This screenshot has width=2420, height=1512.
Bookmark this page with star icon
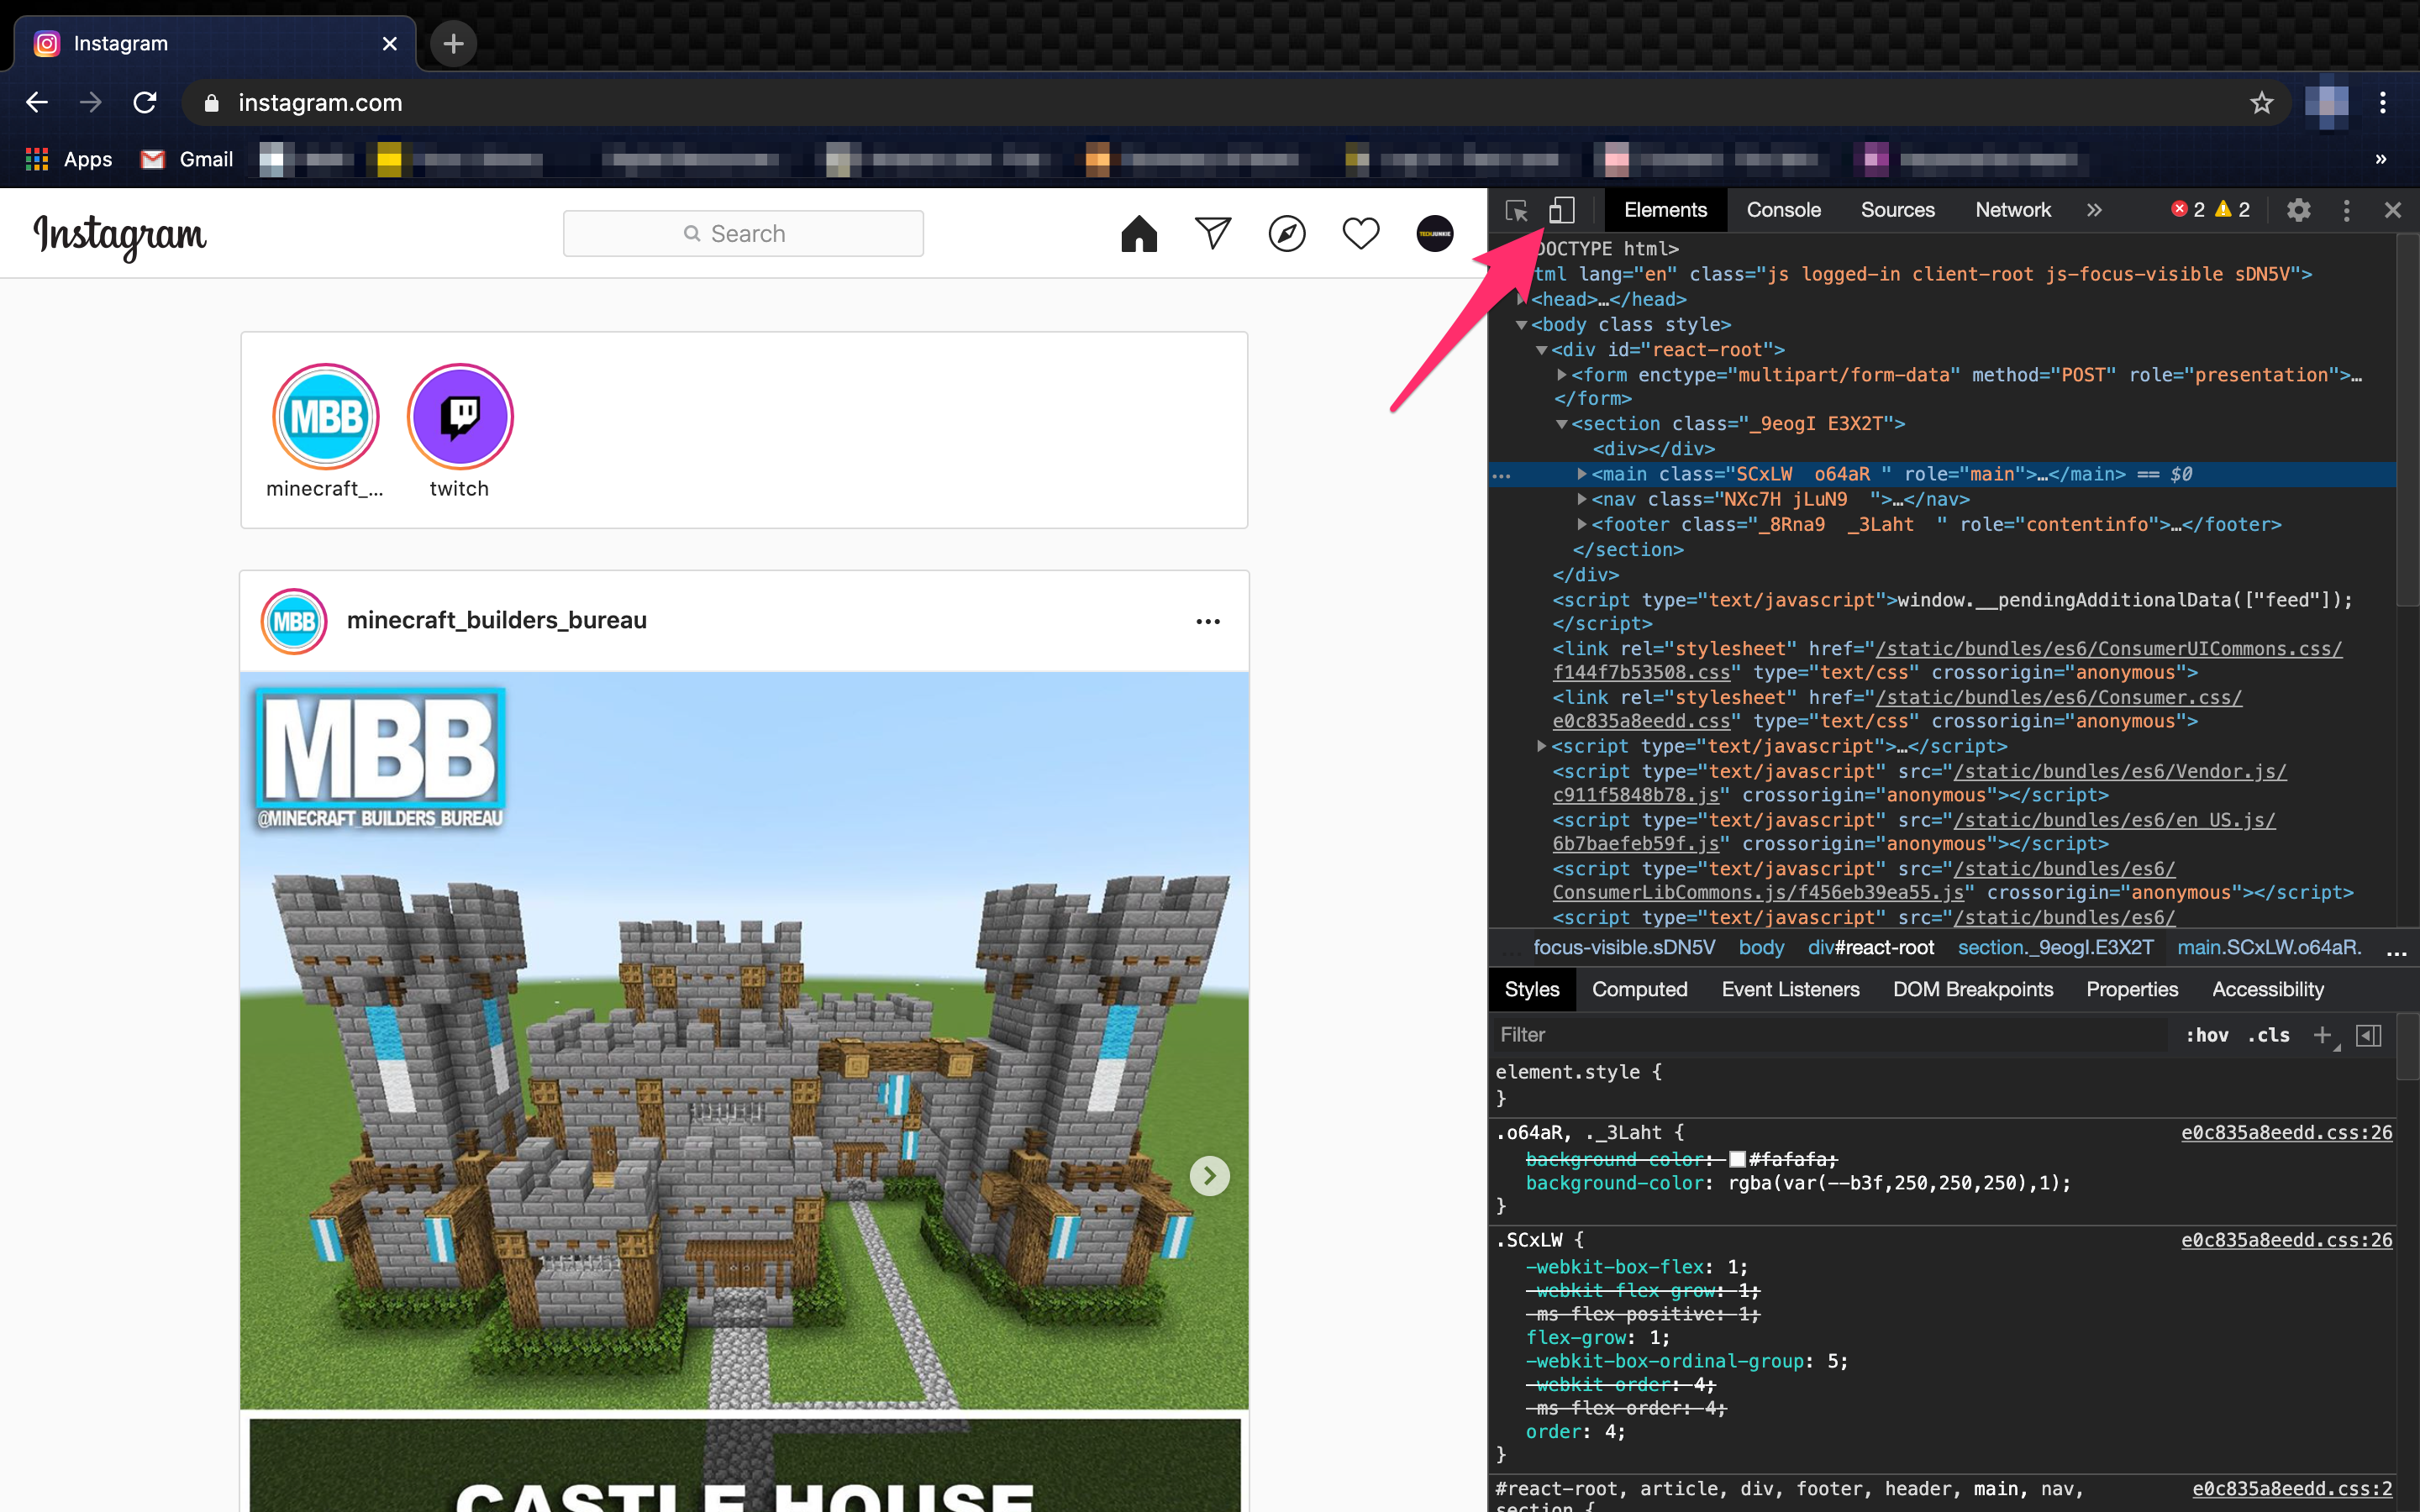[x=2262, y=102]
